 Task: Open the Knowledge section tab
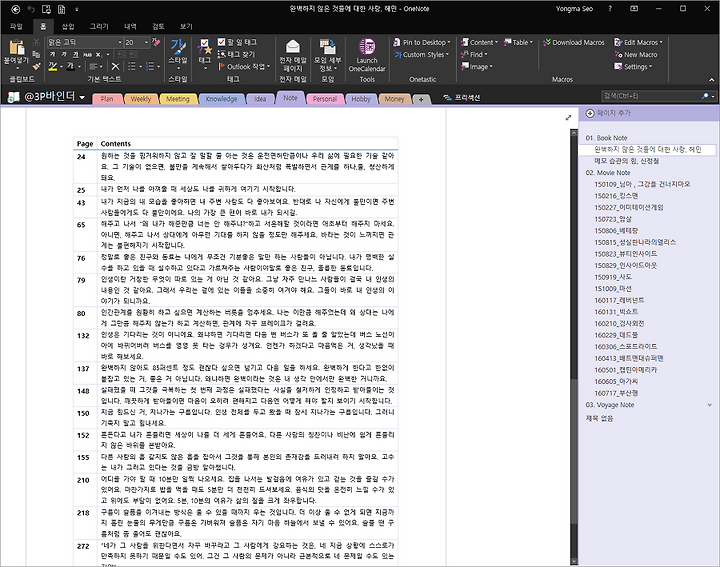(x=221, y=99)
